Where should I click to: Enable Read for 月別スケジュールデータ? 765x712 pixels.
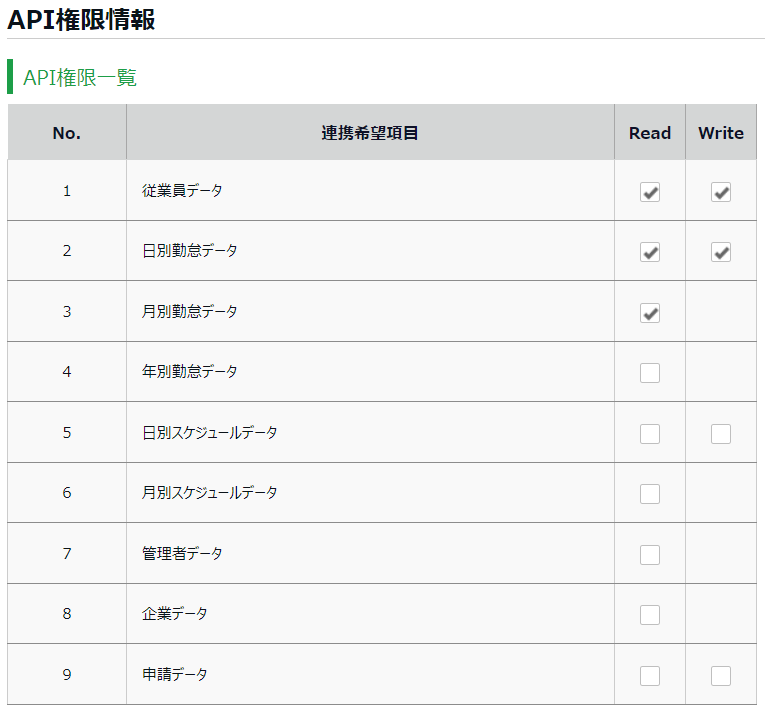[650, 494]
